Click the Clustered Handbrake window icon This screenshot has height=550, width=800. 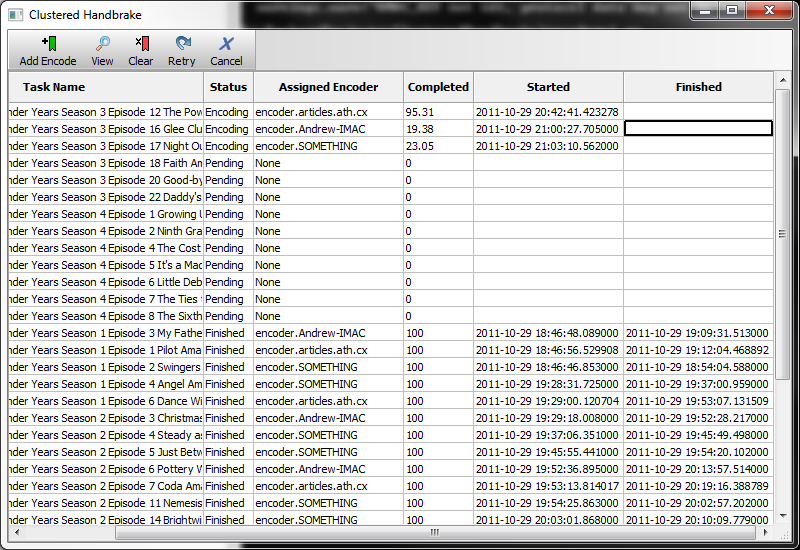pos(15,15)
